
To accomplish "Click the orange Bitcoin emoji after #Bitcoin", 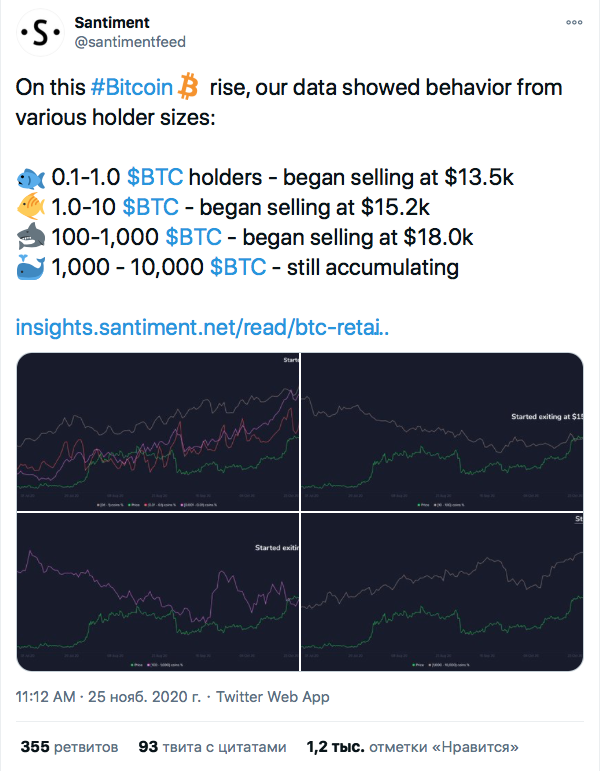I will coord(190,86).
